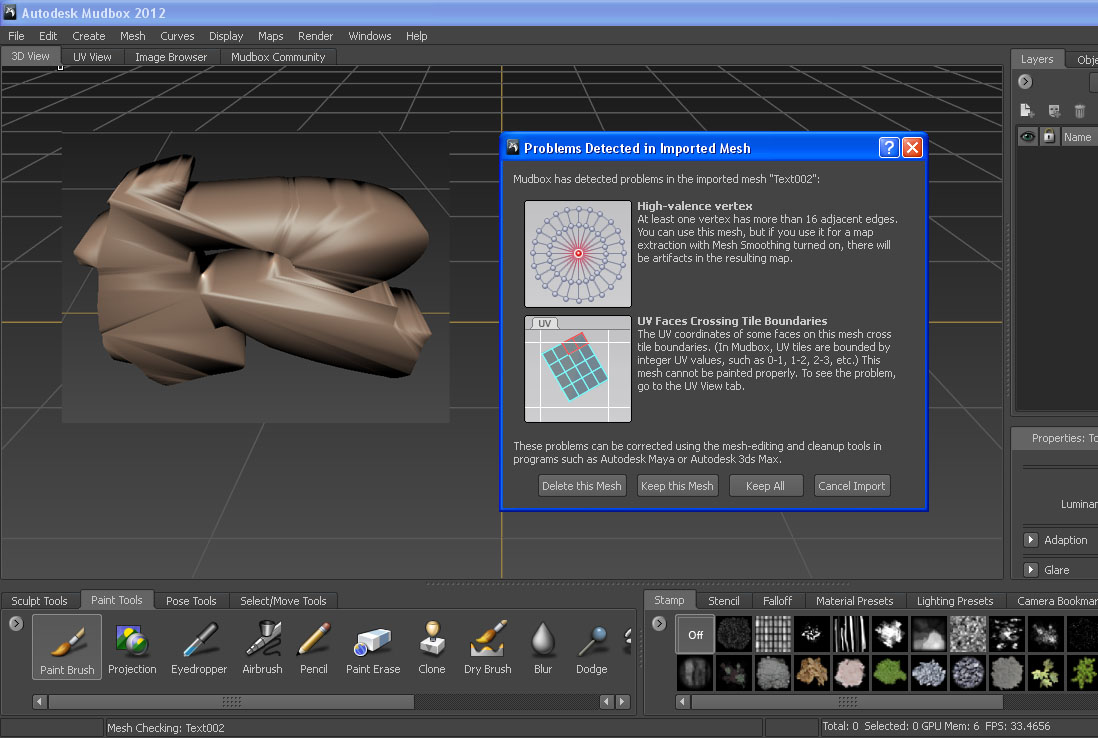Select the pink blob stamp thumbnail

[x=851, y=673]
